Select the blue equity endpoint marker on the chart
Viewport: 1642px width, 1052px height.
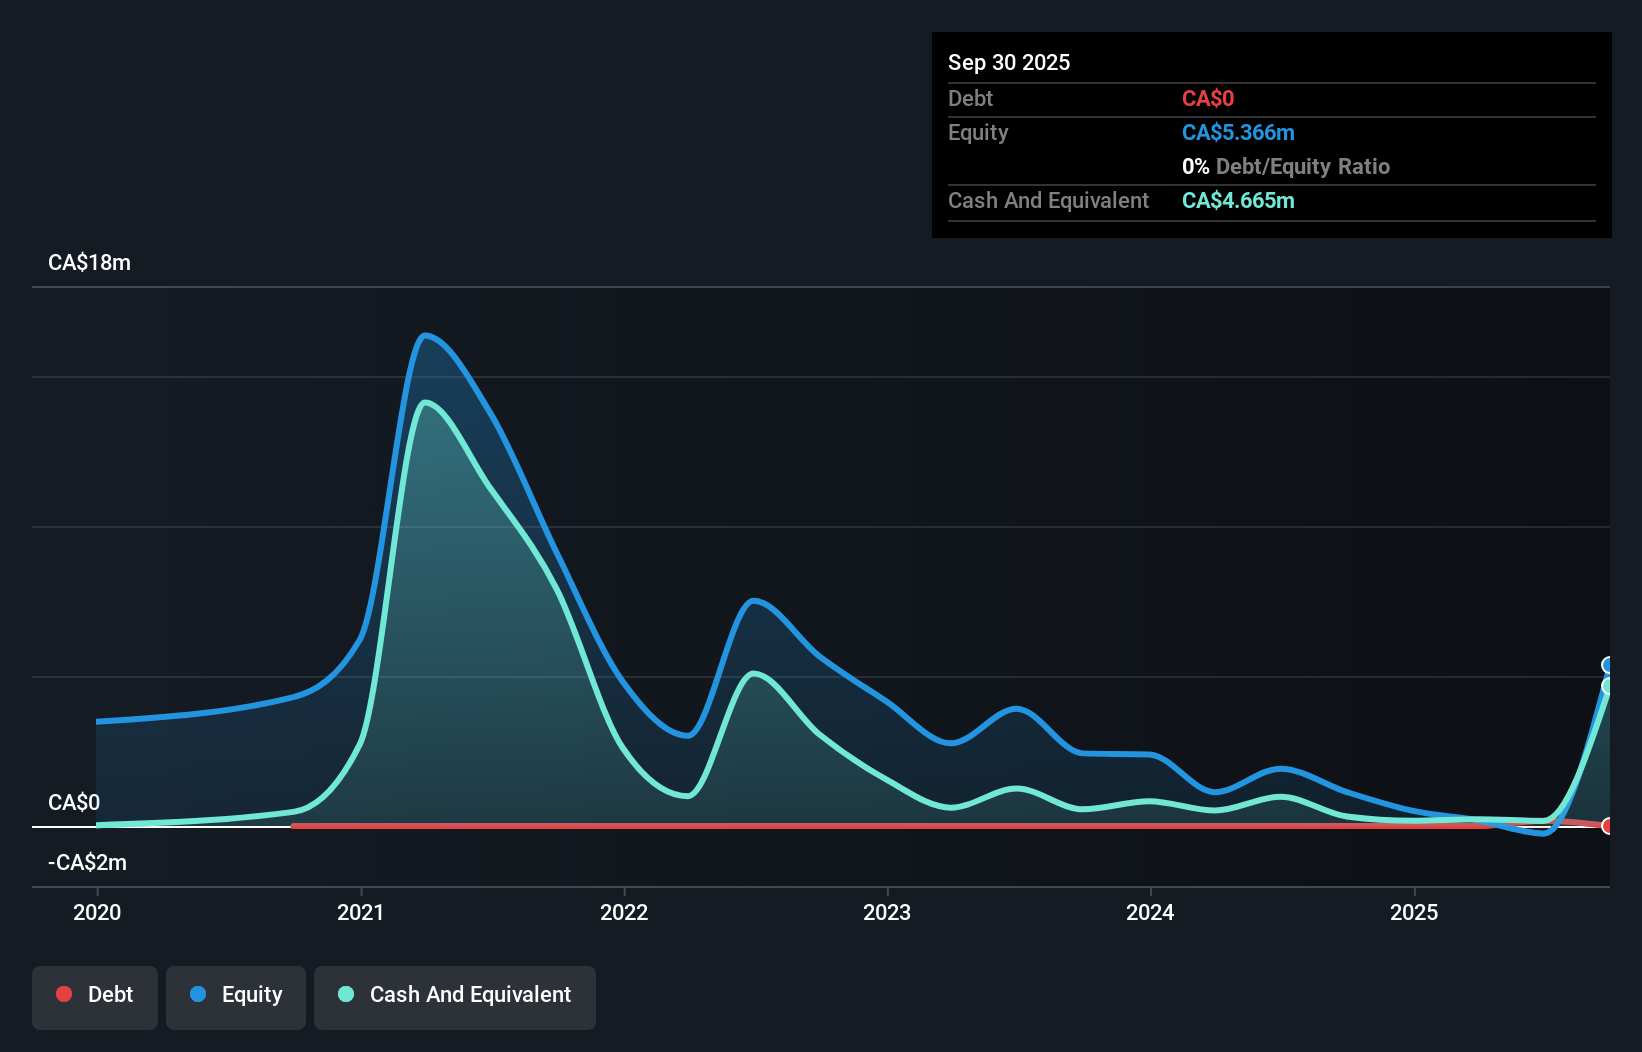[x=1608, y=665]
